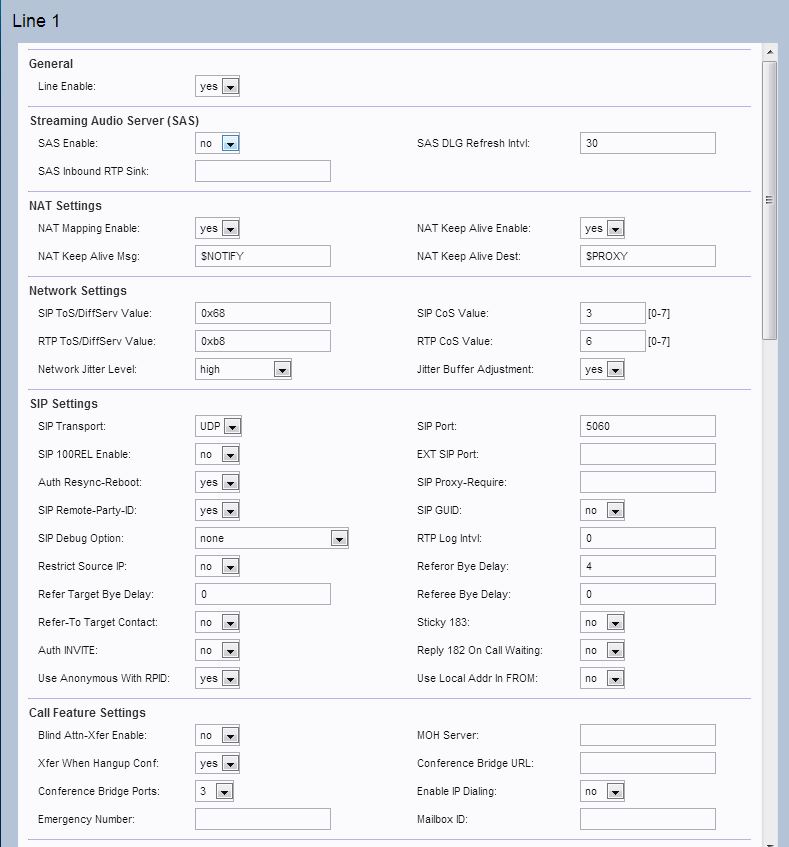Select the SIP Transport dropdown
Screen dimensions: 789x847
[x=218, y=427]
